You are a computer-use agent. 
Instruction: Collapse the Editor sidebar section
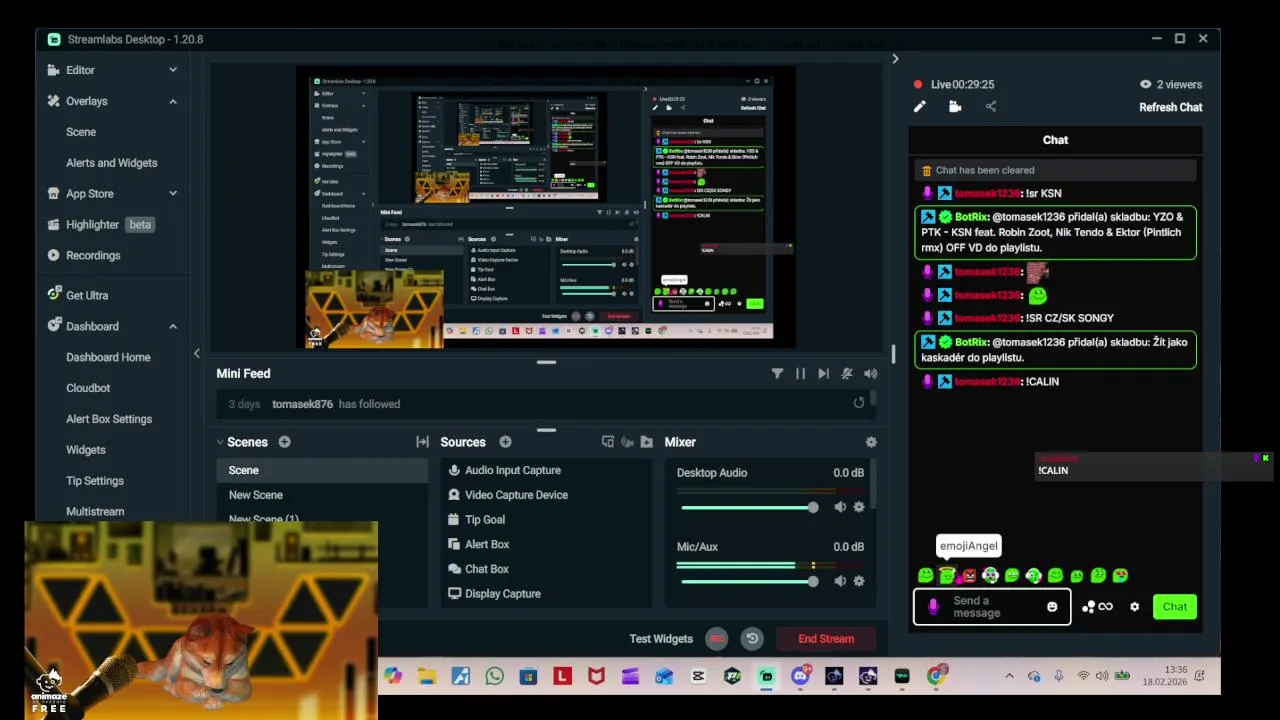tap(173, 70)
